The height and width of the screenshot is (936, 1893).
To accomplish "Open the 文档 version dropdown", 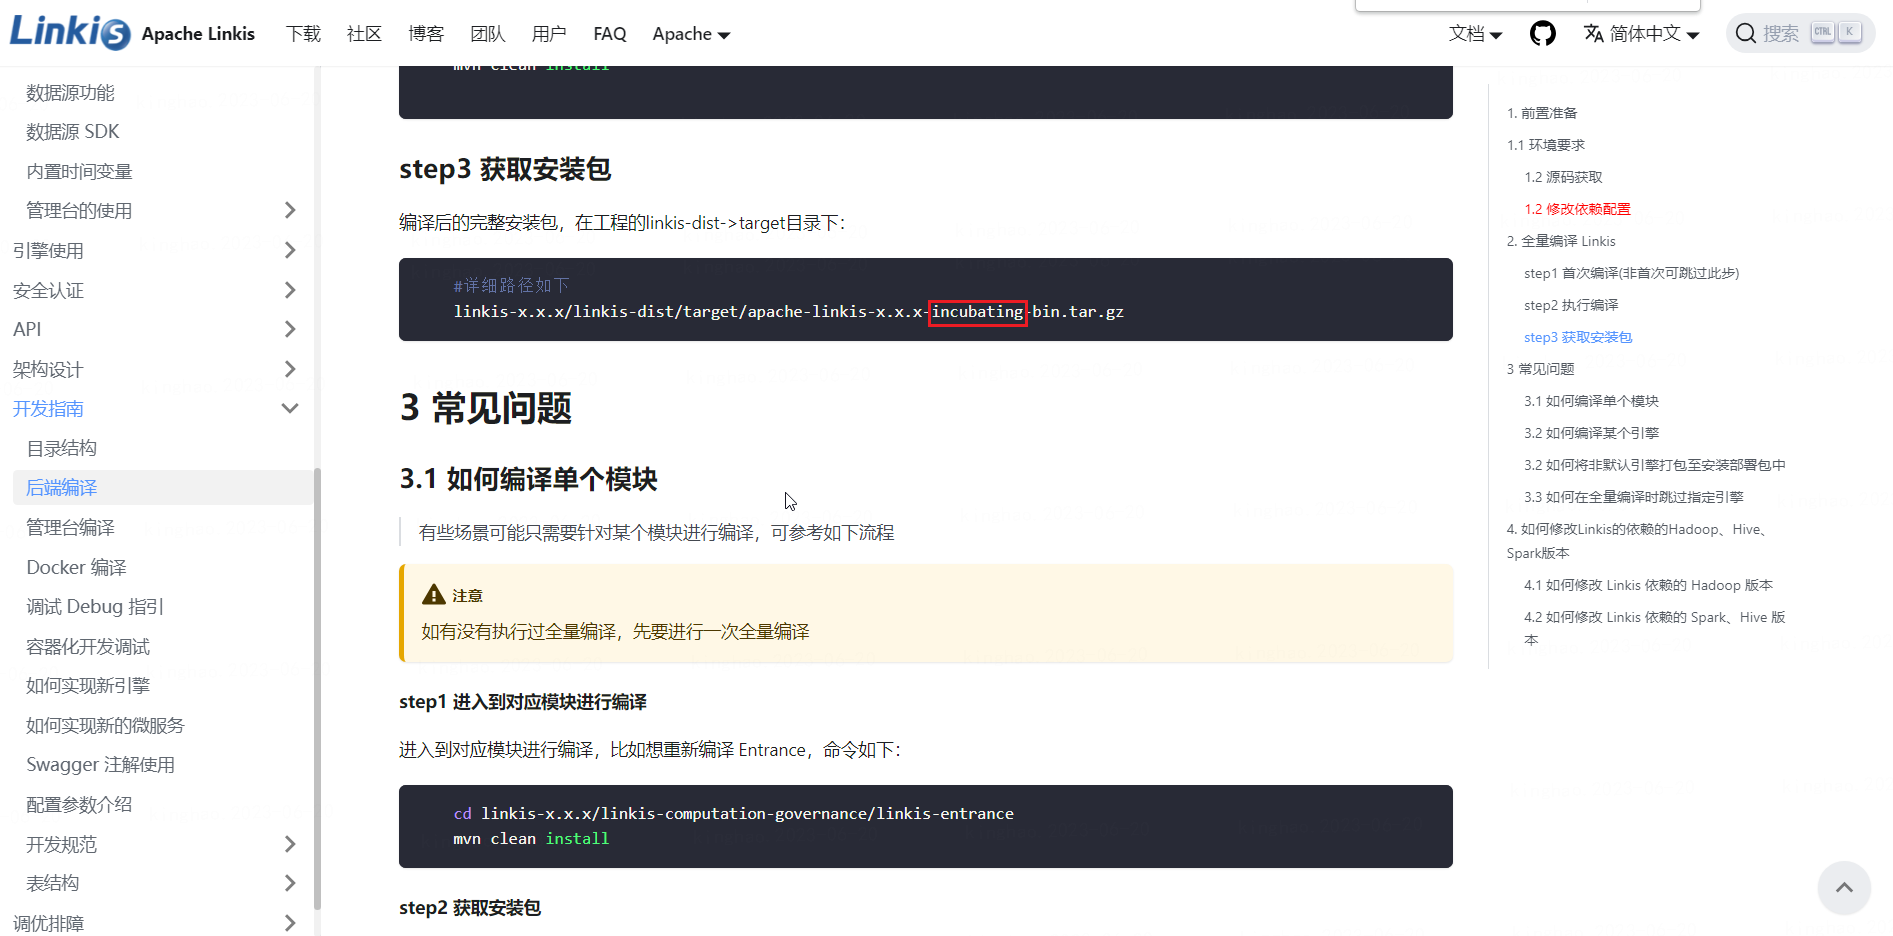I will point(1476,34).
